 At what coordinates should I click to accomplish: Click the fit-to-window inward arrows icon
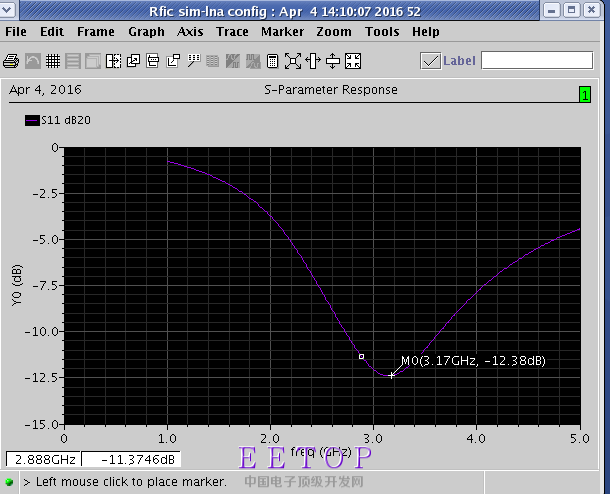pyautogui.click(x=353, y=61)
